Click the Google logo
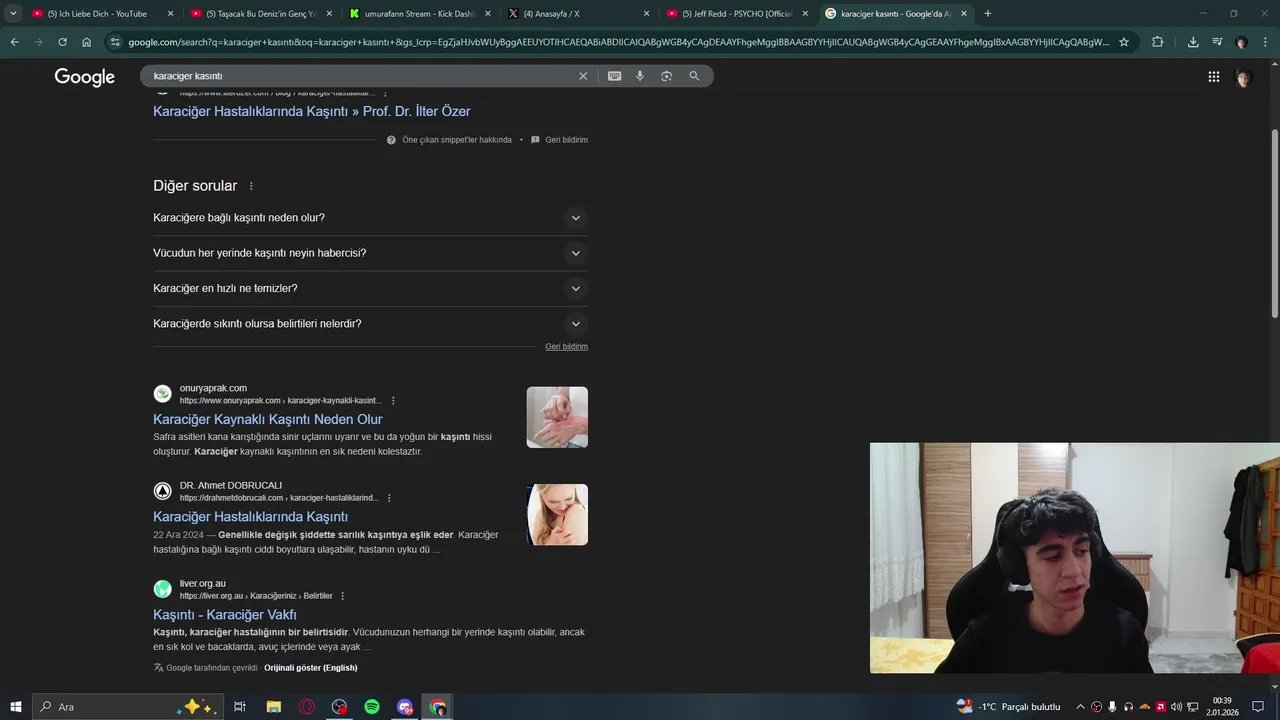This screenshot has height=720, width=1280. coord(85,77)
